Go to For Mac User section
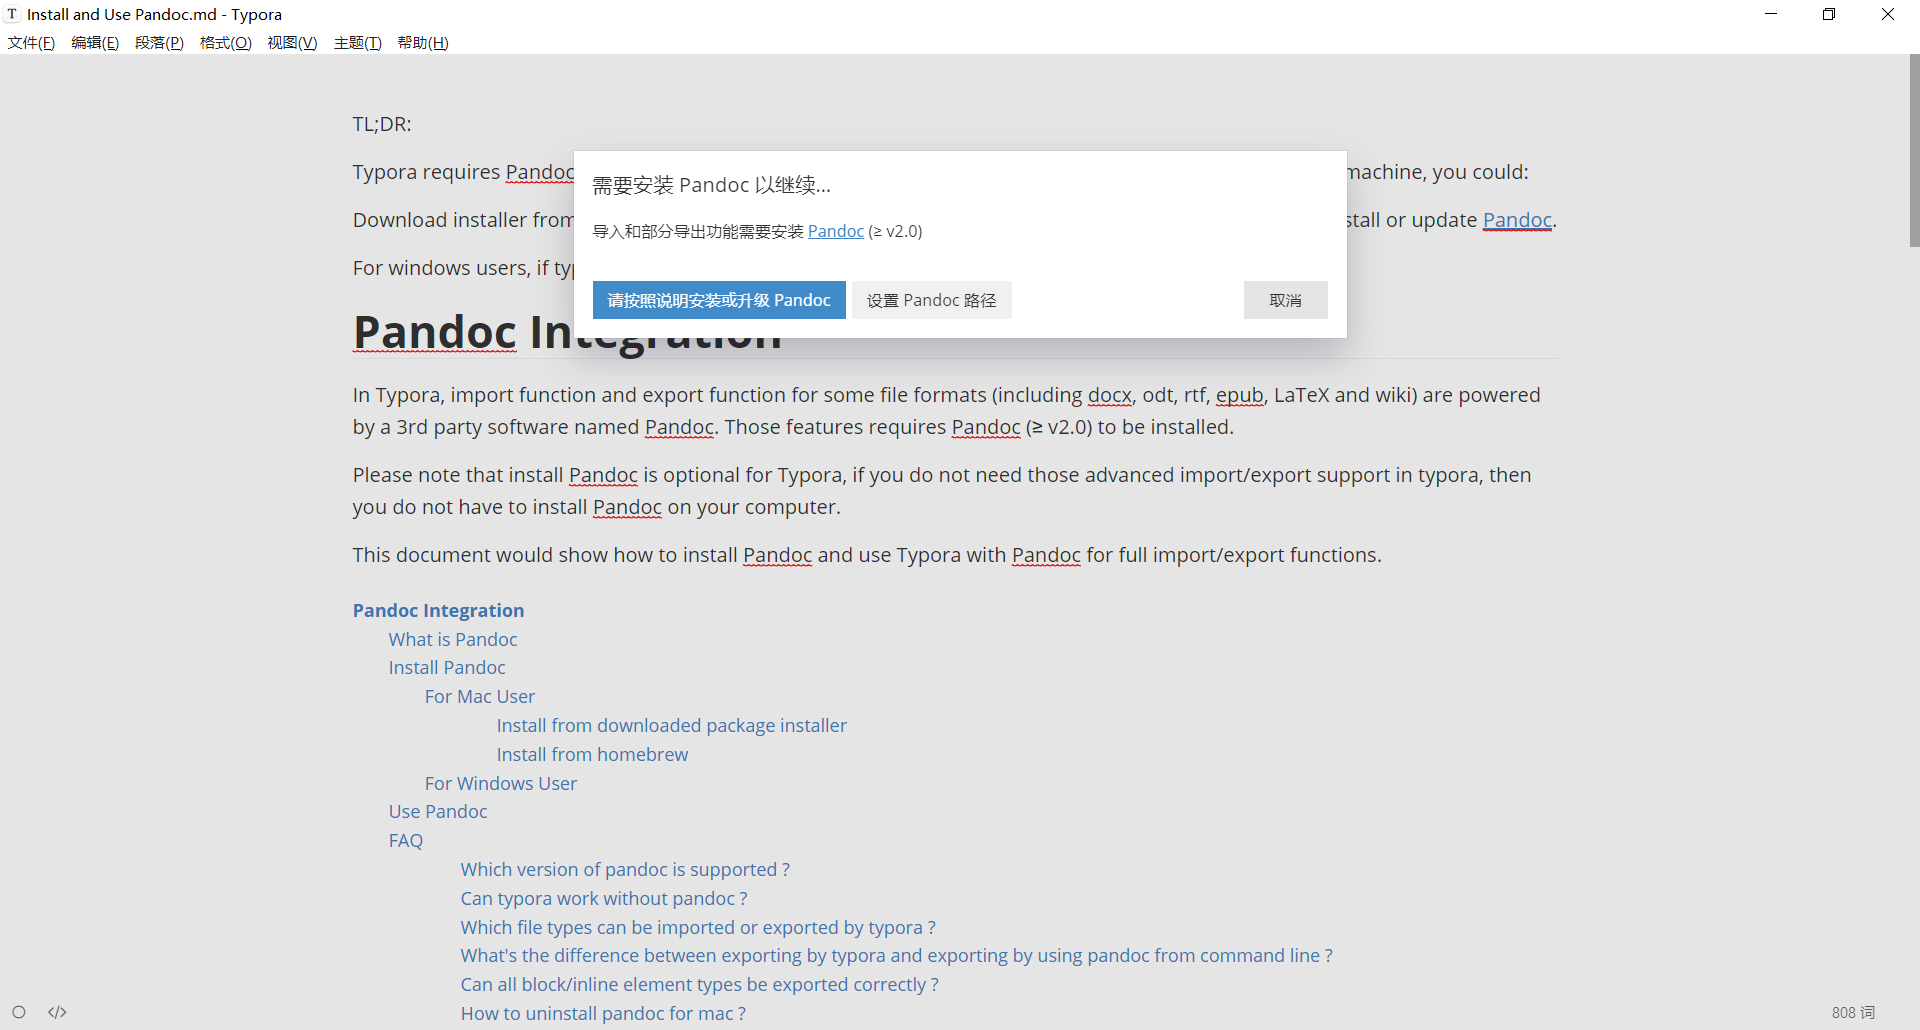Screen dimensions: 1920x1030 coord(480,696)
